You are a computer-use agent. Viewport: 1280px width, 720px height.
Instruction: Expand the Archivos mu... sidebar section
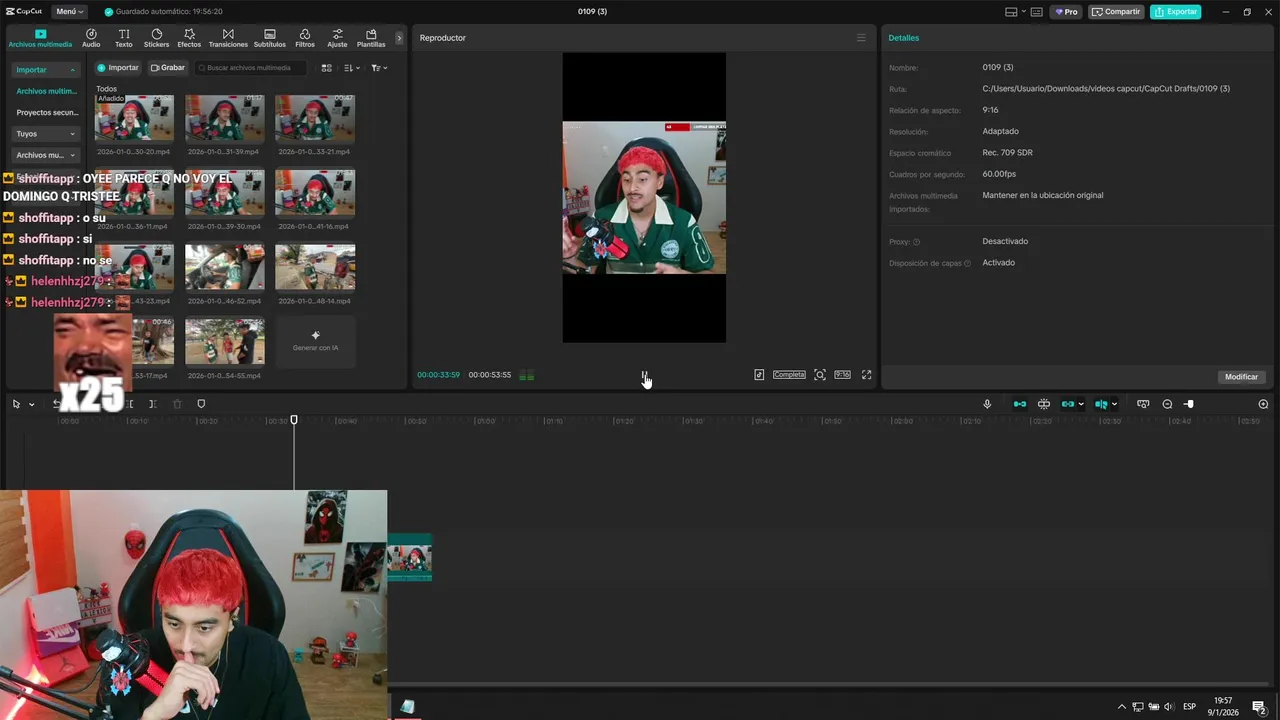tap(45, 155)
